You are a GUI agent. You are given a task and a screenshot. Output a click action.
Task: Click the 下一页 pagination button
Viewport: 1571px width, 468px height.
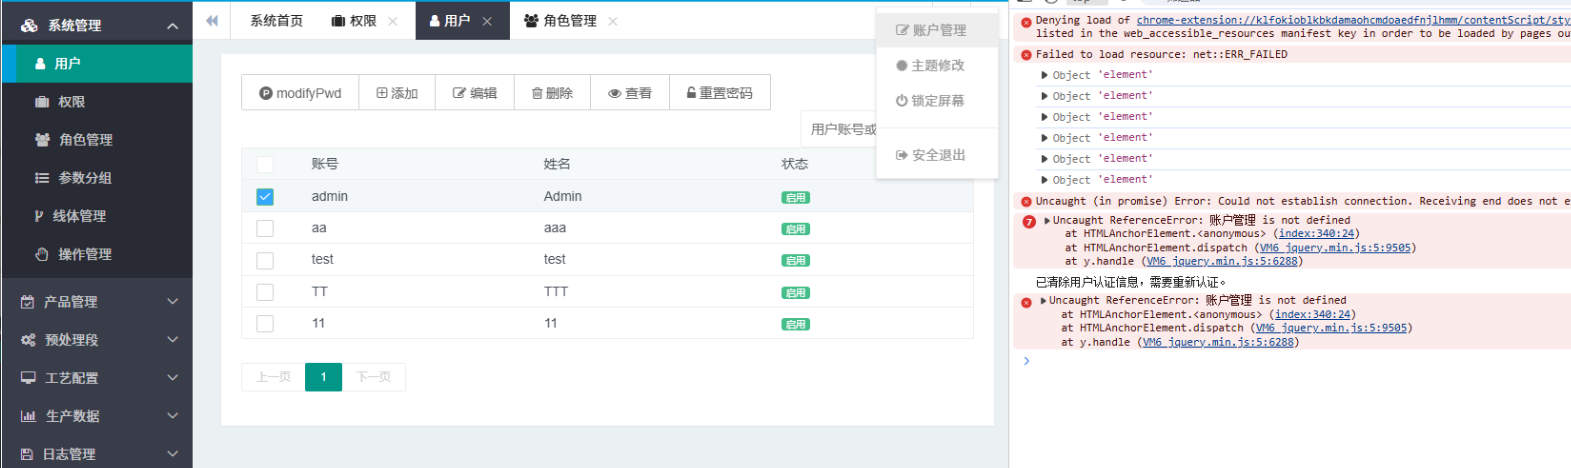point(373,377)
